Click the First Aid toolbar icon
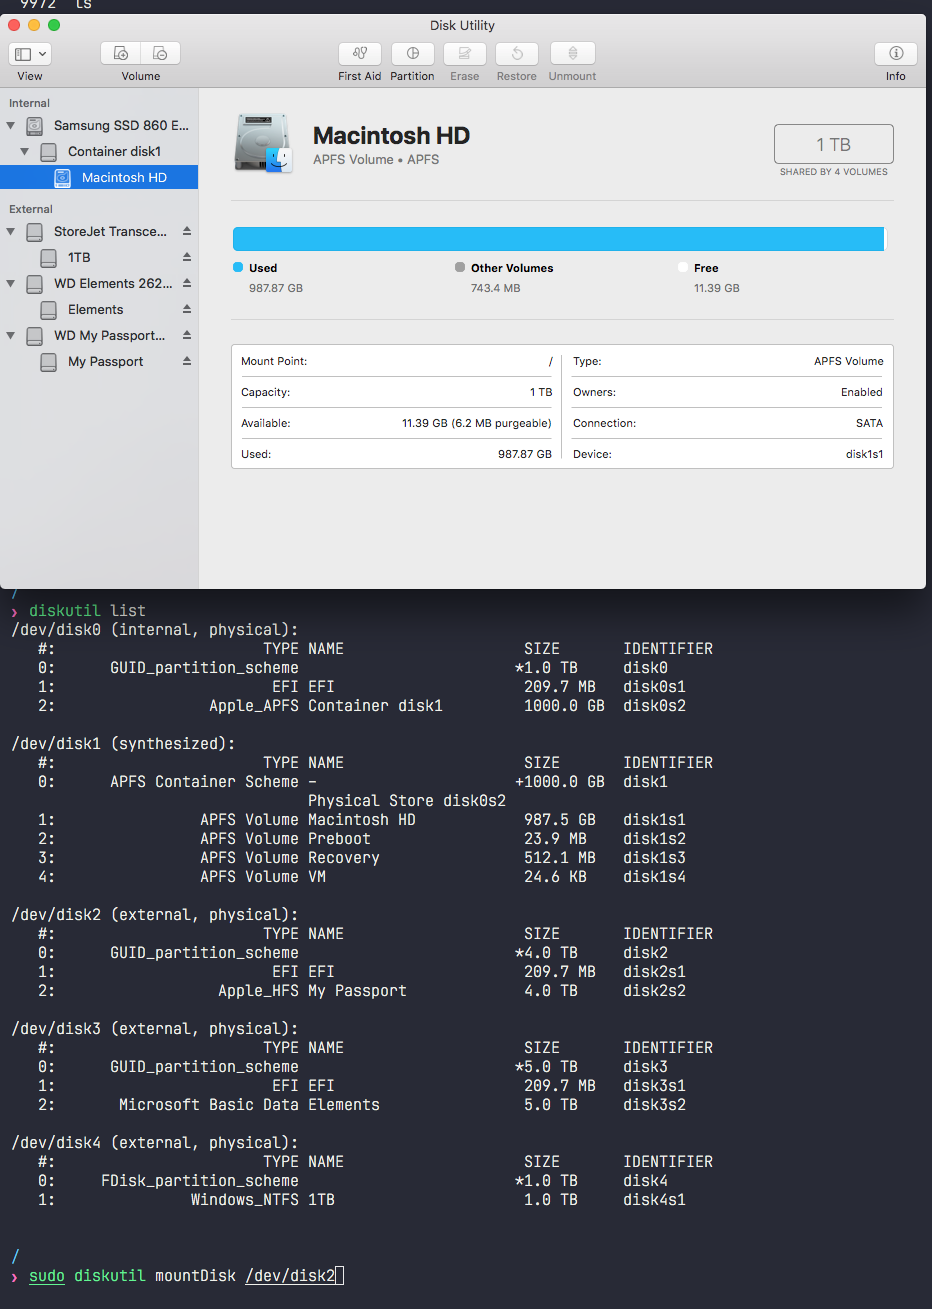The height and width of the screenshot is (1309, 932). (359, 54)
